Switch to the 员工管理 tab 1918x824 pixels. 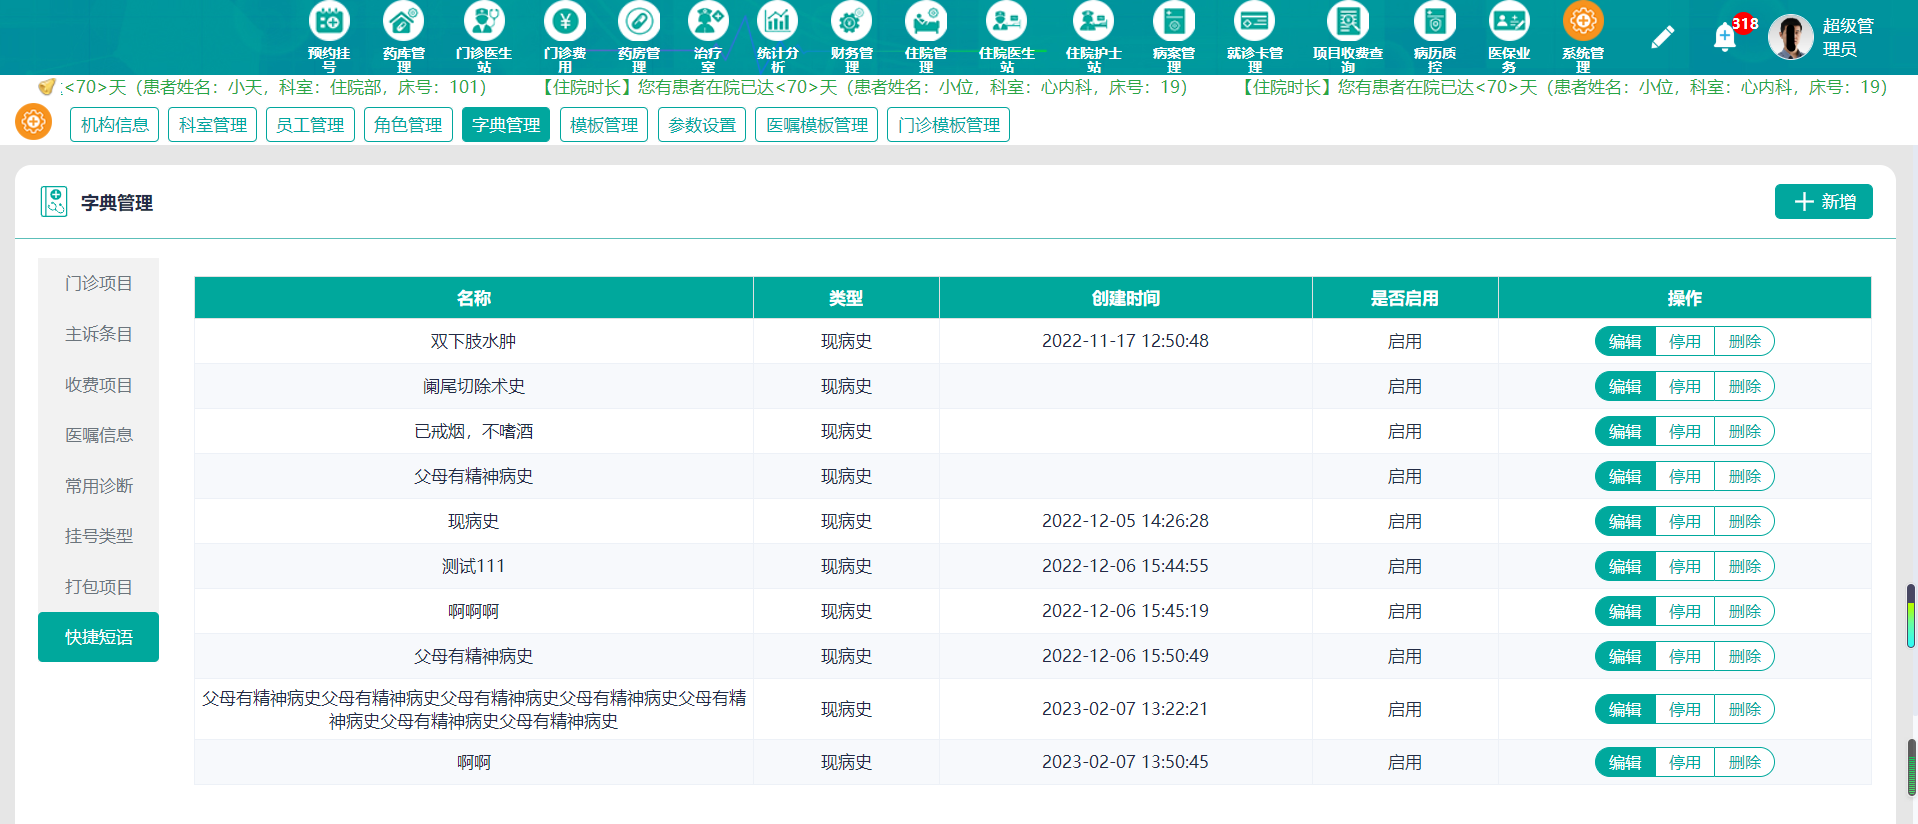click(x=310, y=125)
